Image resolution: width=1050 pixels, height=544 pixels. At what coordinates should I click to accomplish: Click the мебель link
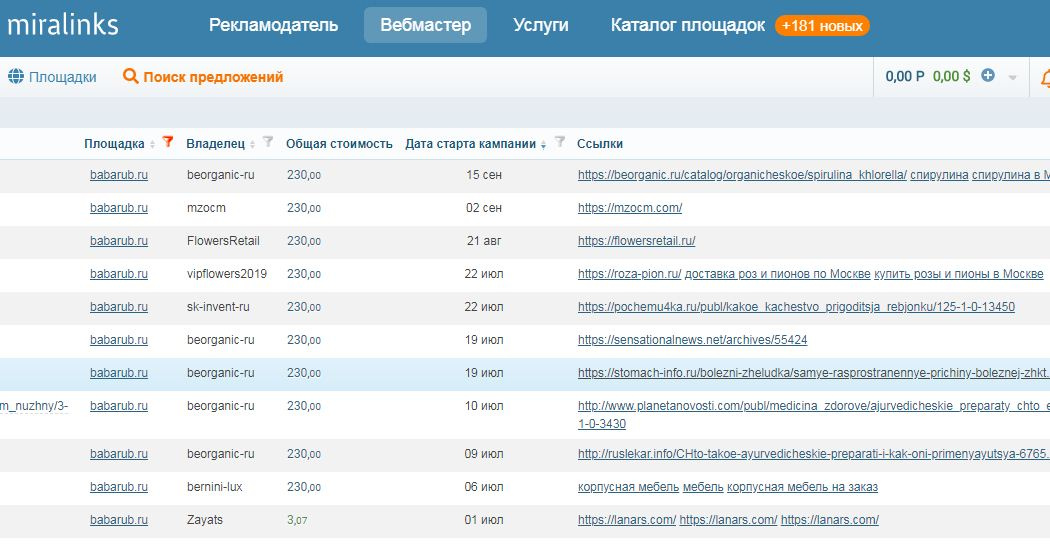point(703,487)
